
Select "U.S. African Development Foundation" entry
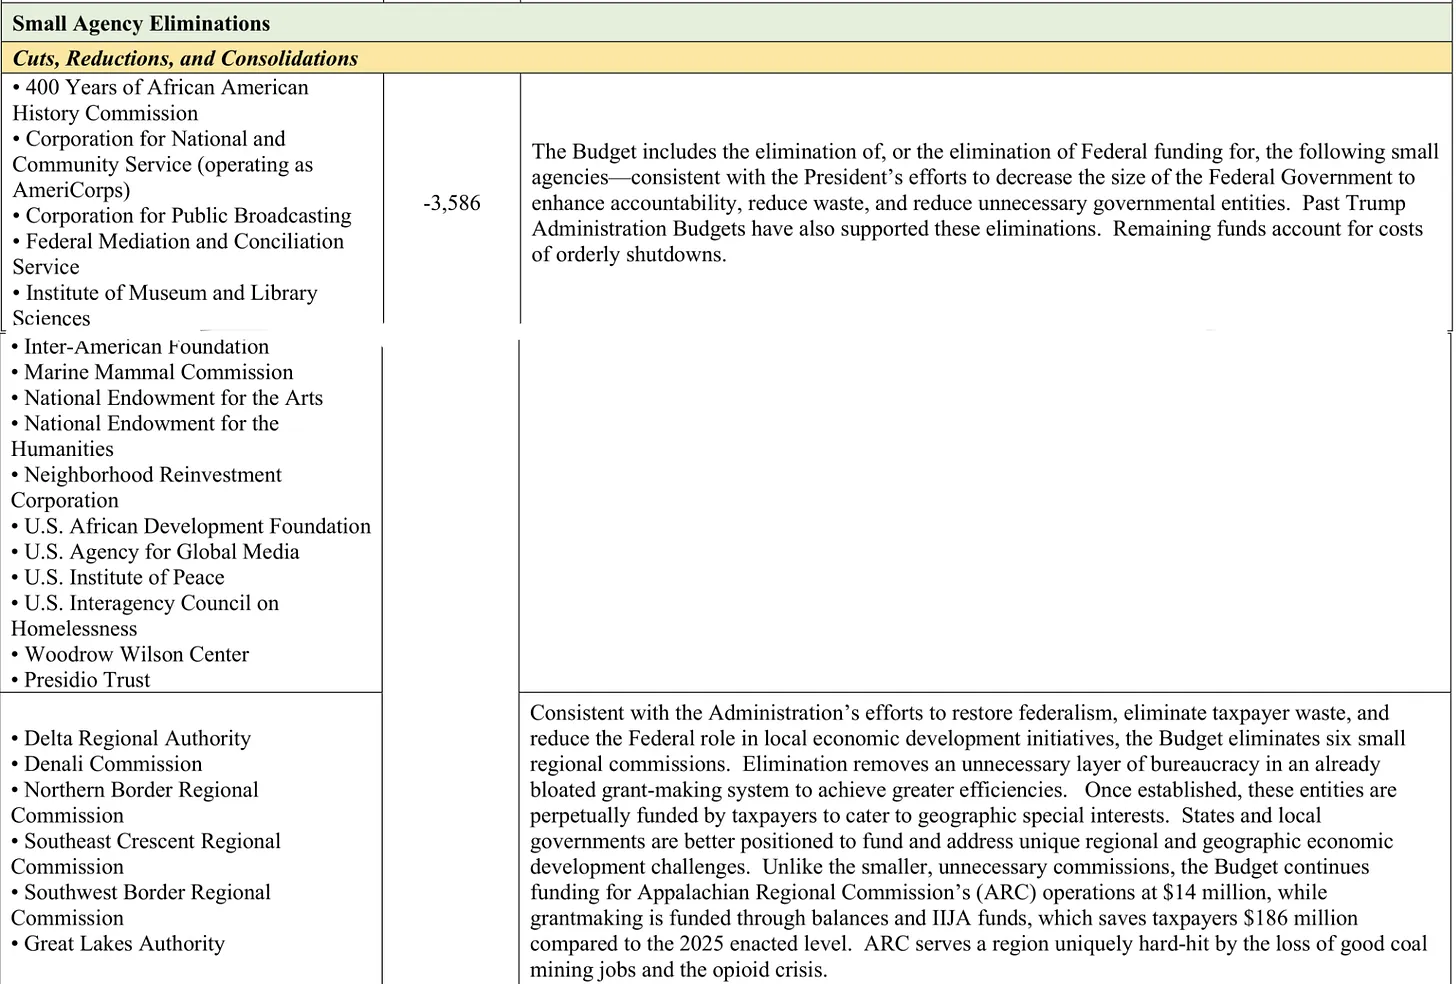pos(197,526)
